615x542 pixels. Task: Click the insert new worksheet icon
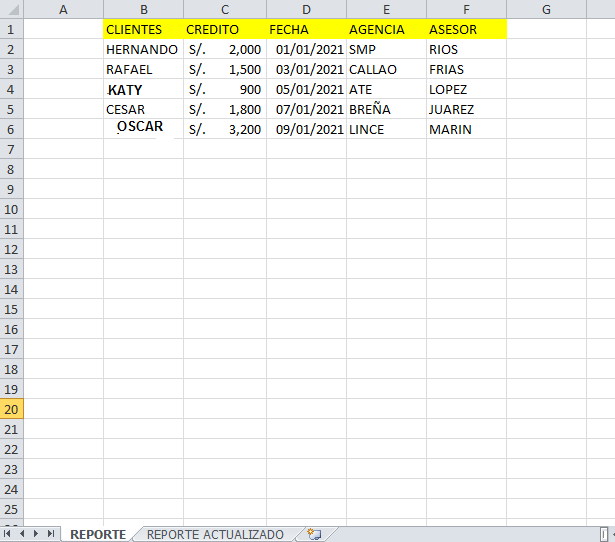[314, 534]
